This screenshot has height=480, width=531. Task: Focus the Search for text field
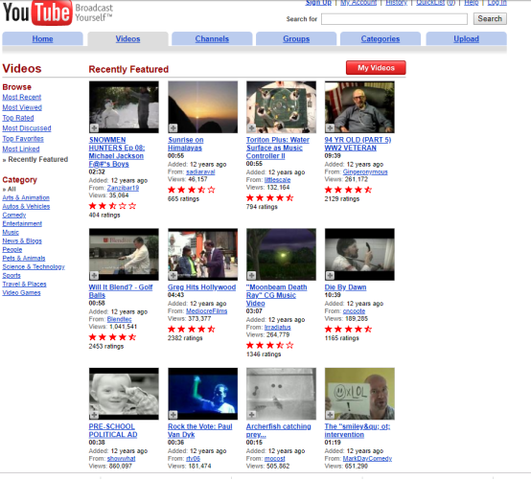(x=394, y=19)
